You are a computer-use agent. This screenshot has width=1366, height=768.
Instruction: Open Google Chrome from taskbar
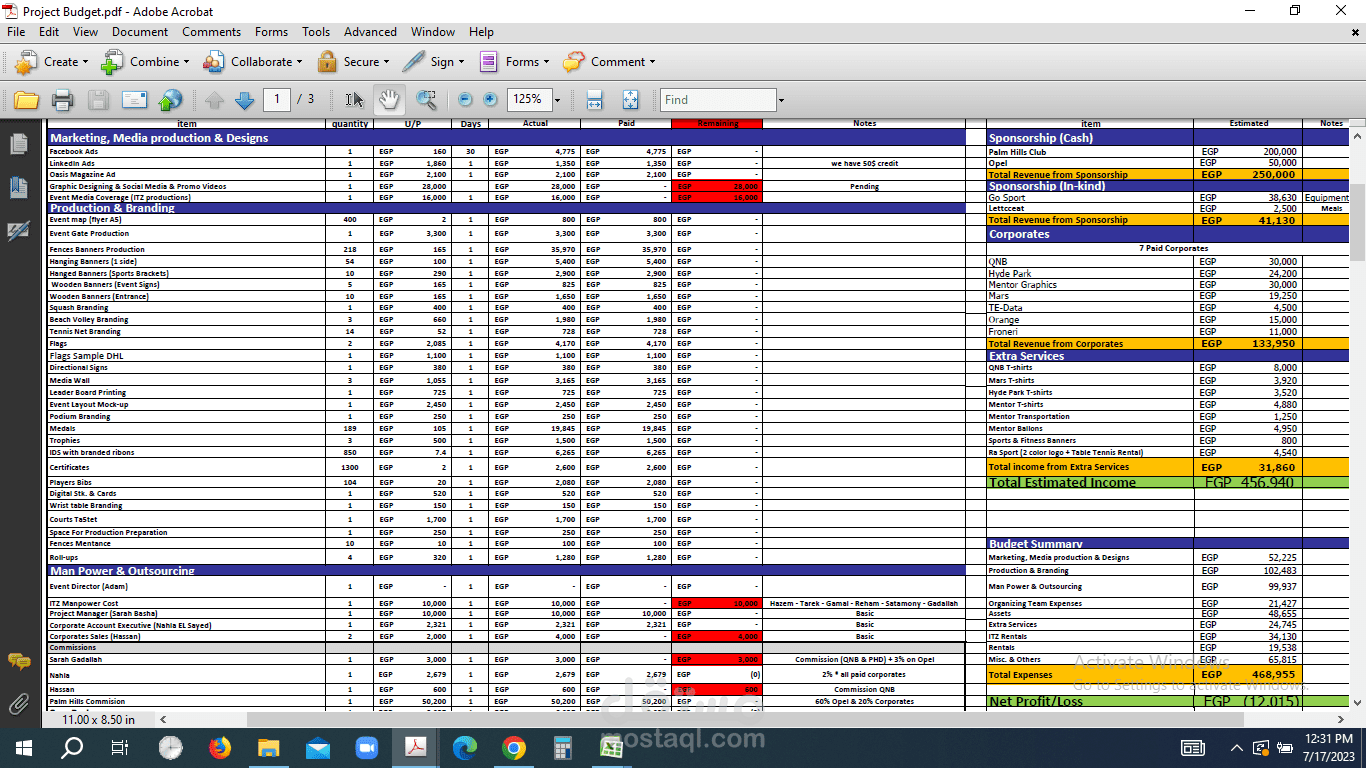514,747
